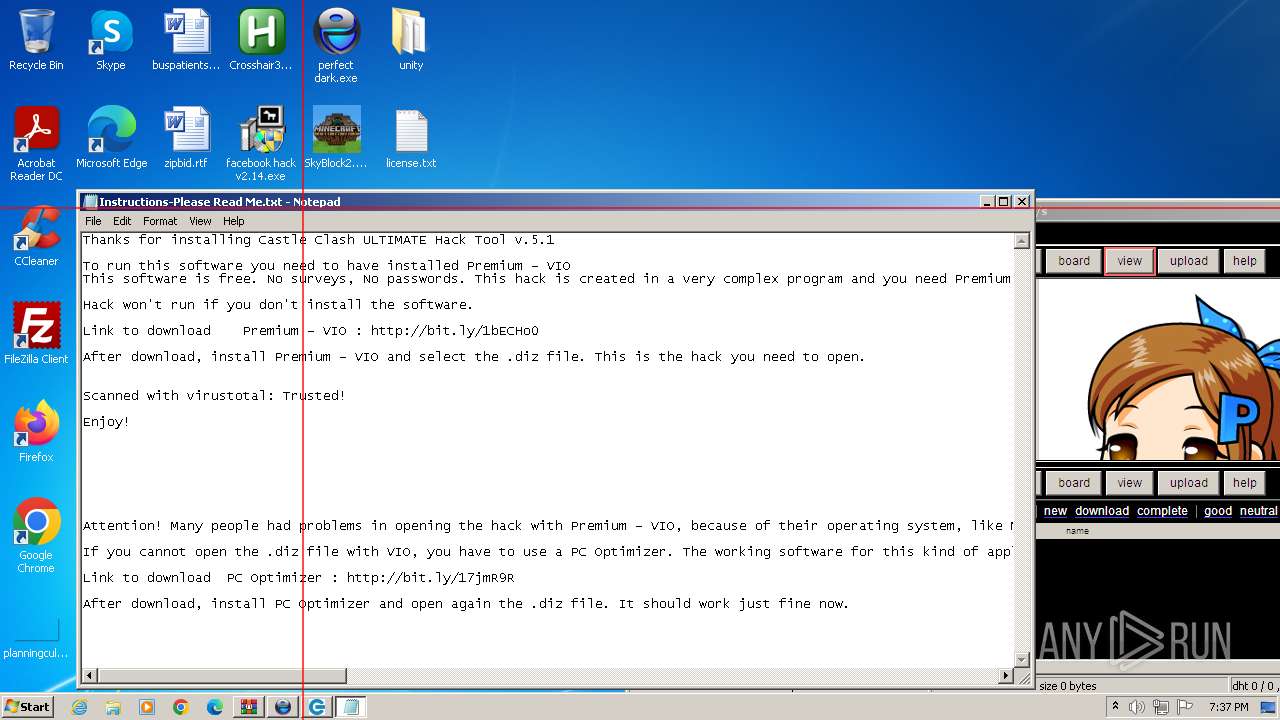Select facebook hack v2.14.exe icon
This screenshot has height=720, width=1280.
click(x=261, y=144)
